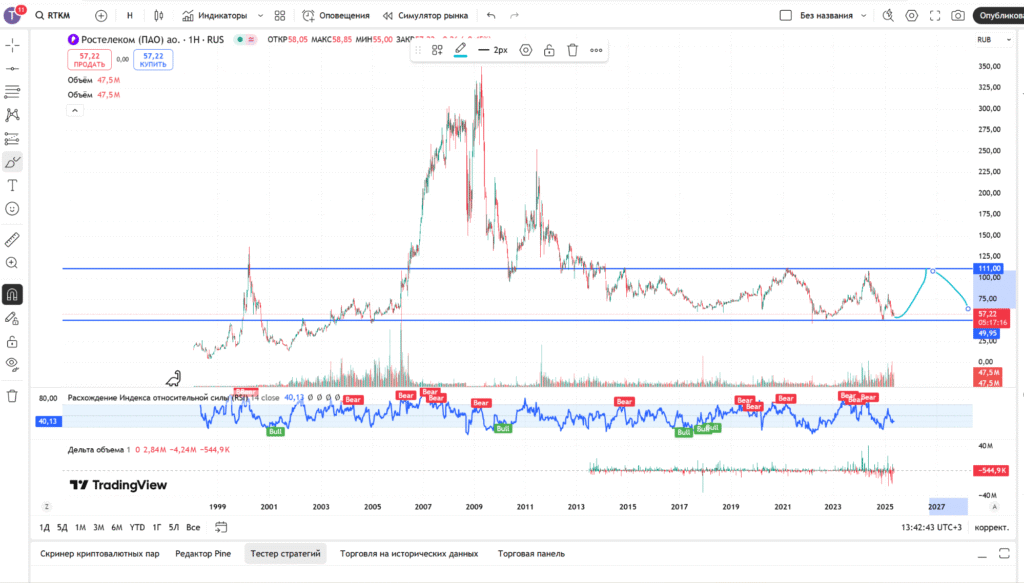1024x583 pixels.
Task: Select the YTD time range
Action: [137, 528]
